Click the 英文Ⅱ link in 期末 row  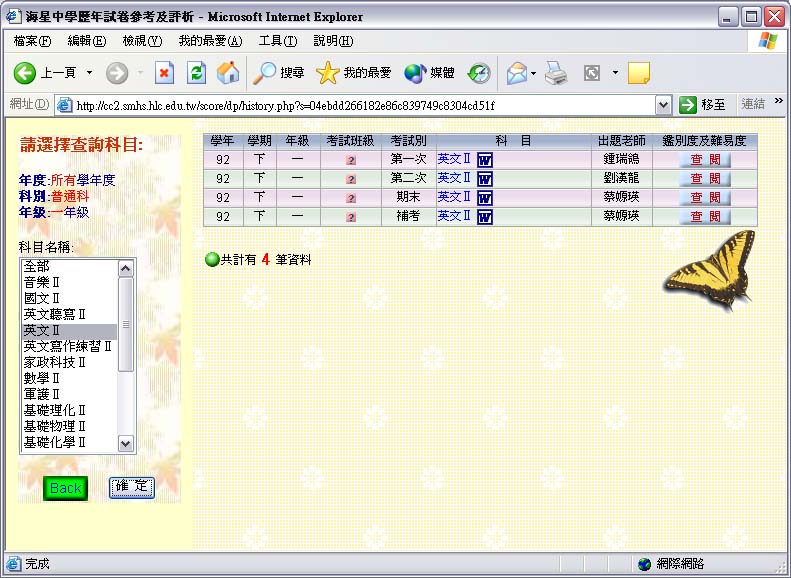pyautogui.click(x=454, y=197)
